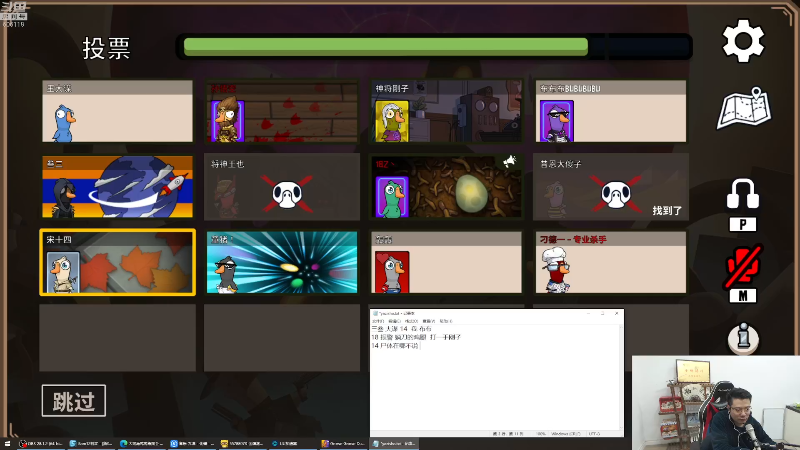
Task: Close the Notepad window
Action: 617,313
